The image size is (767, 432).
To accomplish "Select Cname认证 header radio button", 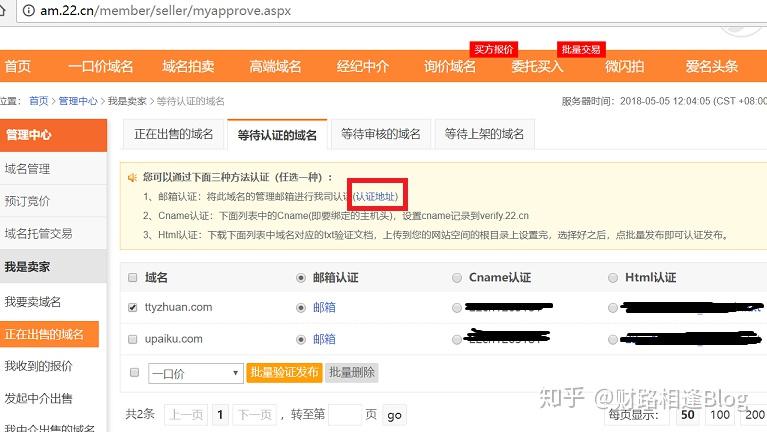I will pos(457,278).
